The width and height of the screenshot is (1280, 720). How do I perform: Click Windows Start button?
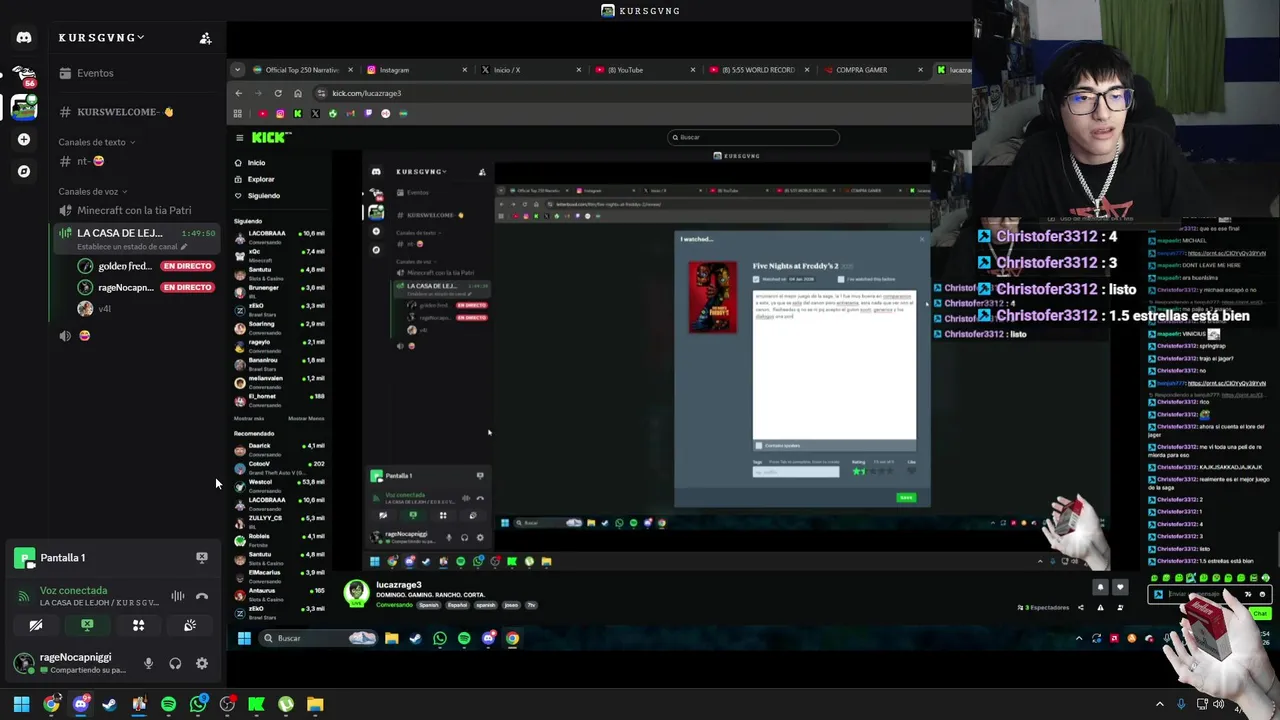pos(21,705)
